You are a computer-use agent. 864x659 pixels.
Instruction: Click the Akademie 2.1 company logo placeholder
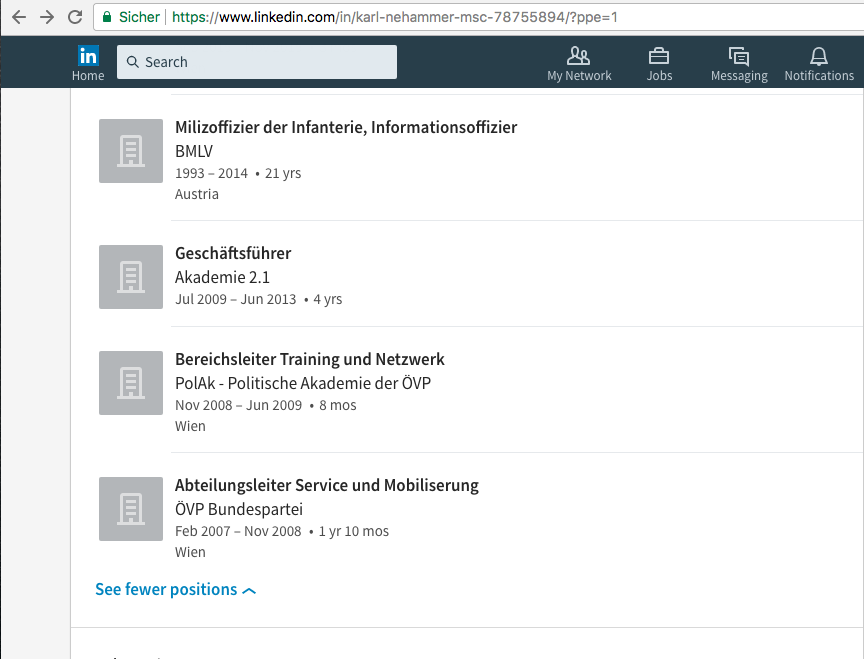pyautogui.click(x=131, y=277)
